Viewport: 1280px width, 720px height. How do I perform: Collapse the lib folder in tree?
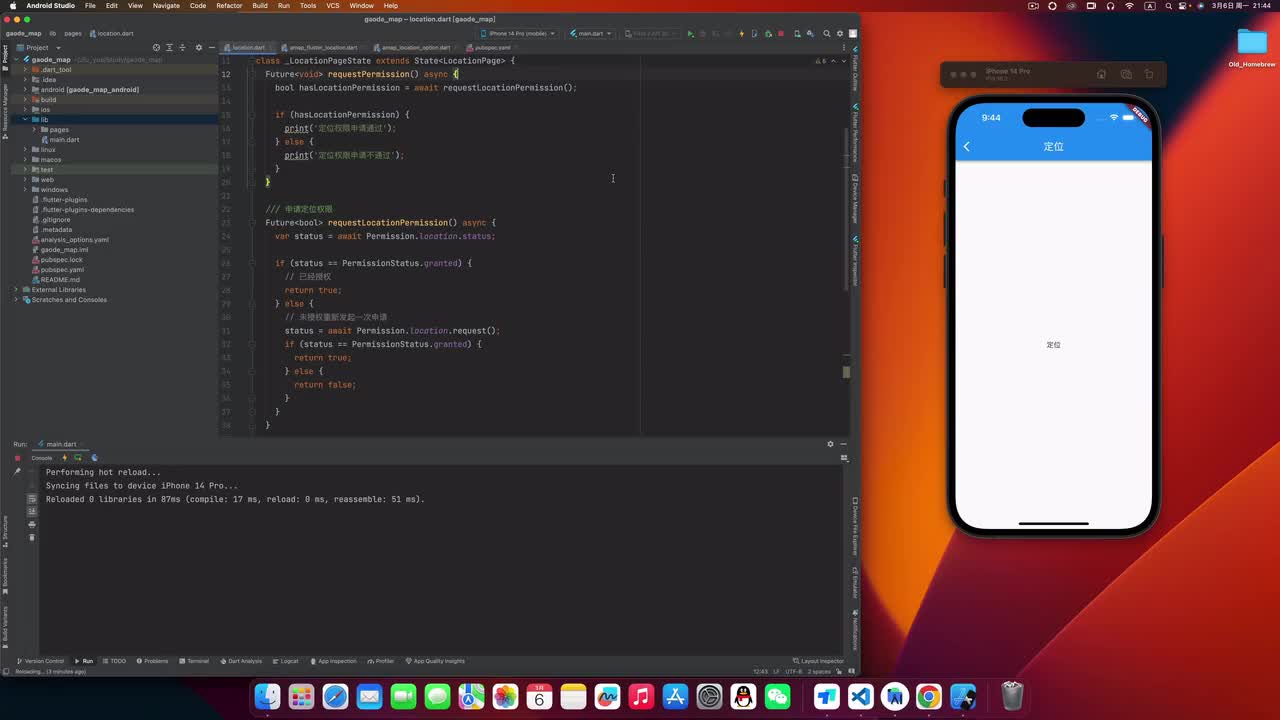point(25,120)
